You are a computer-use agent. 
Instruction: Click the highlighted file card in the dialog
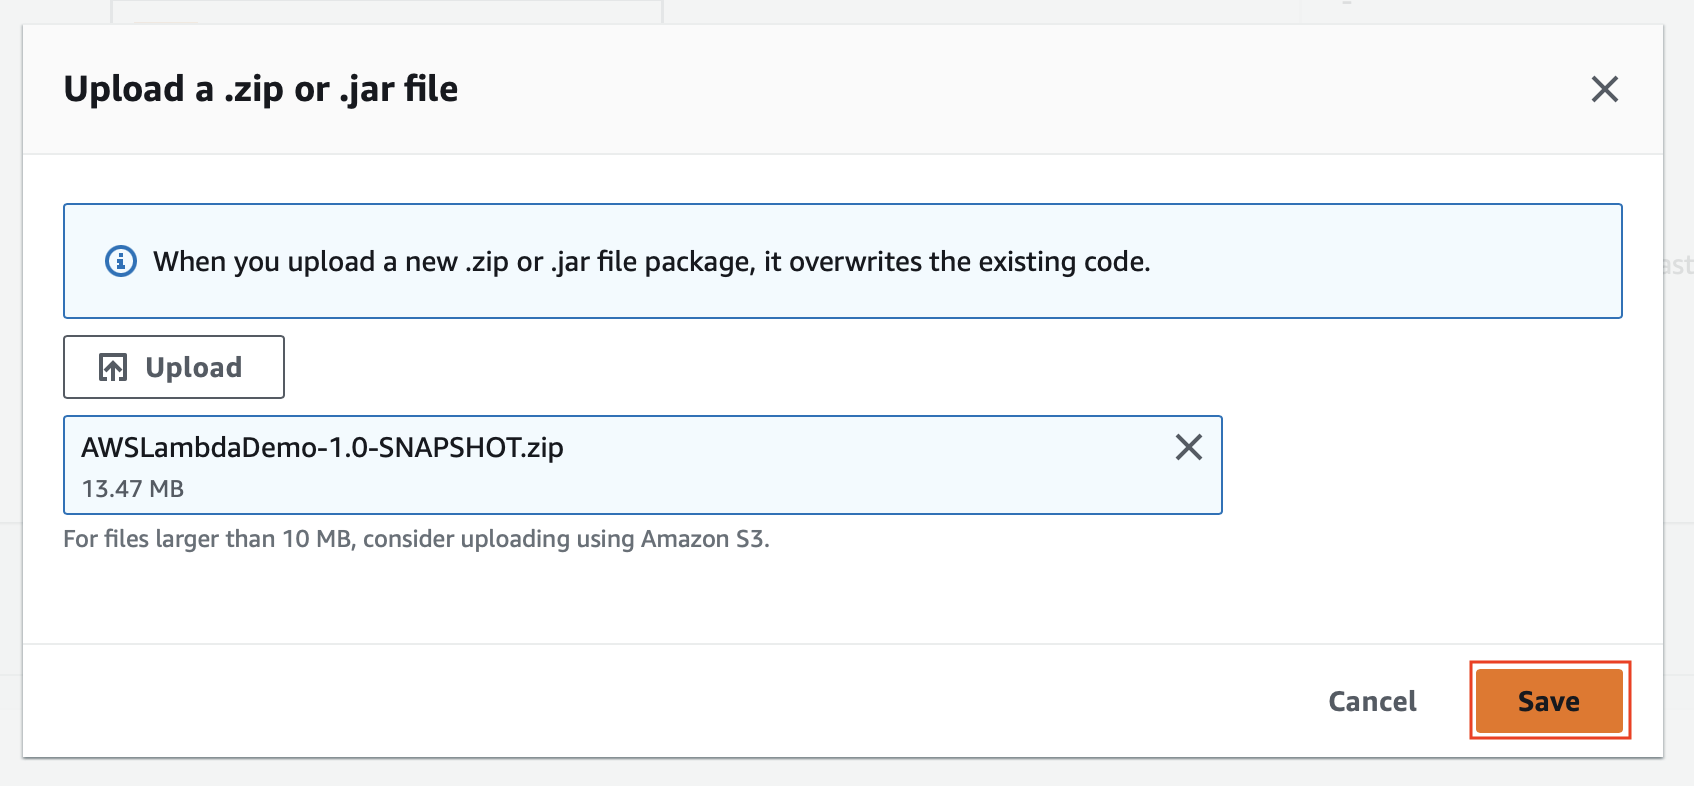click(643, 464)
